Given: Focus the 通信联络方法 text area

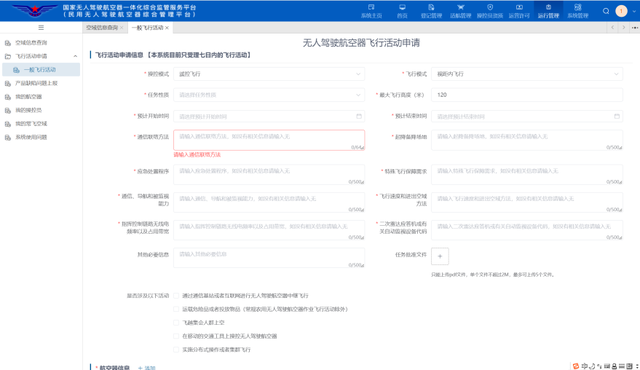Looking at the screenshot, I should tap(269, 140).
